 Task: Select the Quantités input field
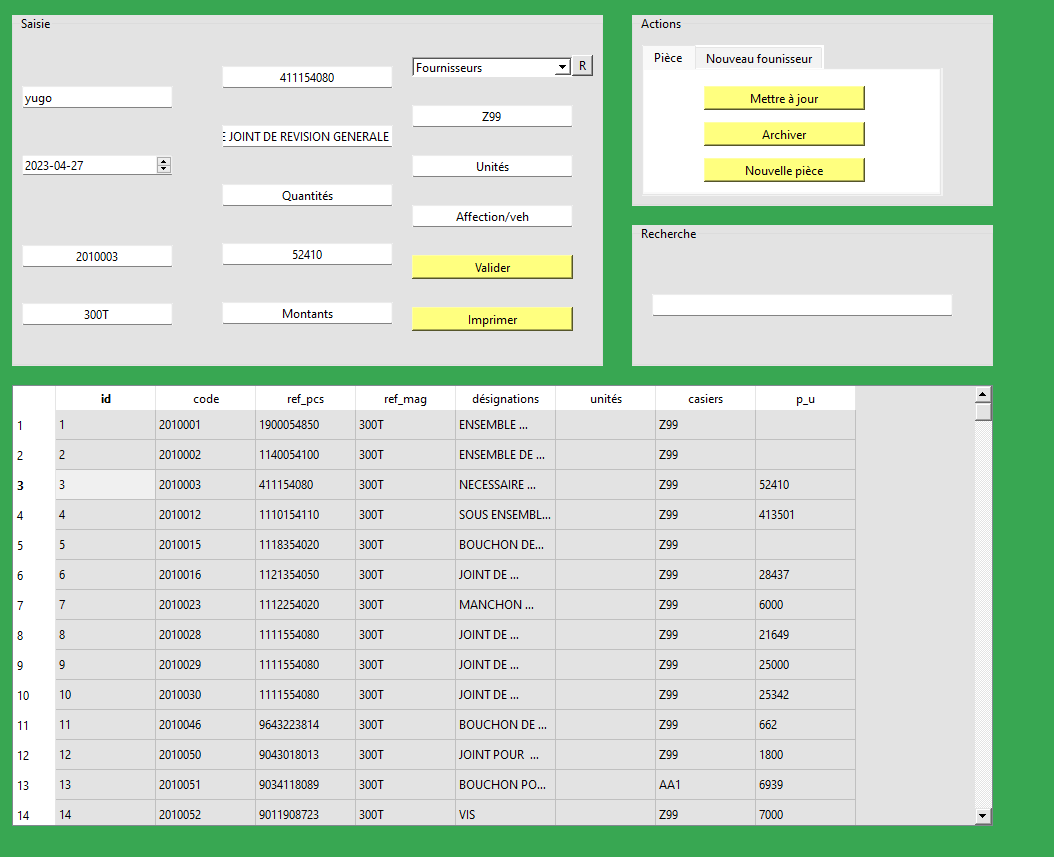point(306,194)
